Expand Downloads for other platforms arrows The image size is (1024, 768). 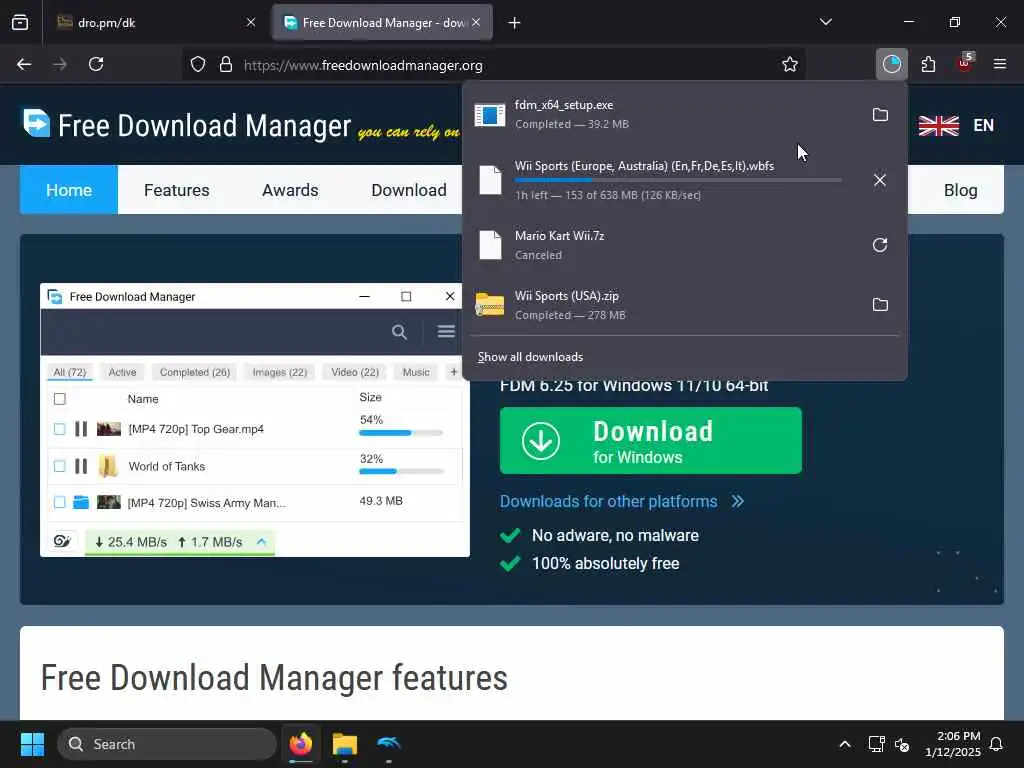[x=737, y=502]
